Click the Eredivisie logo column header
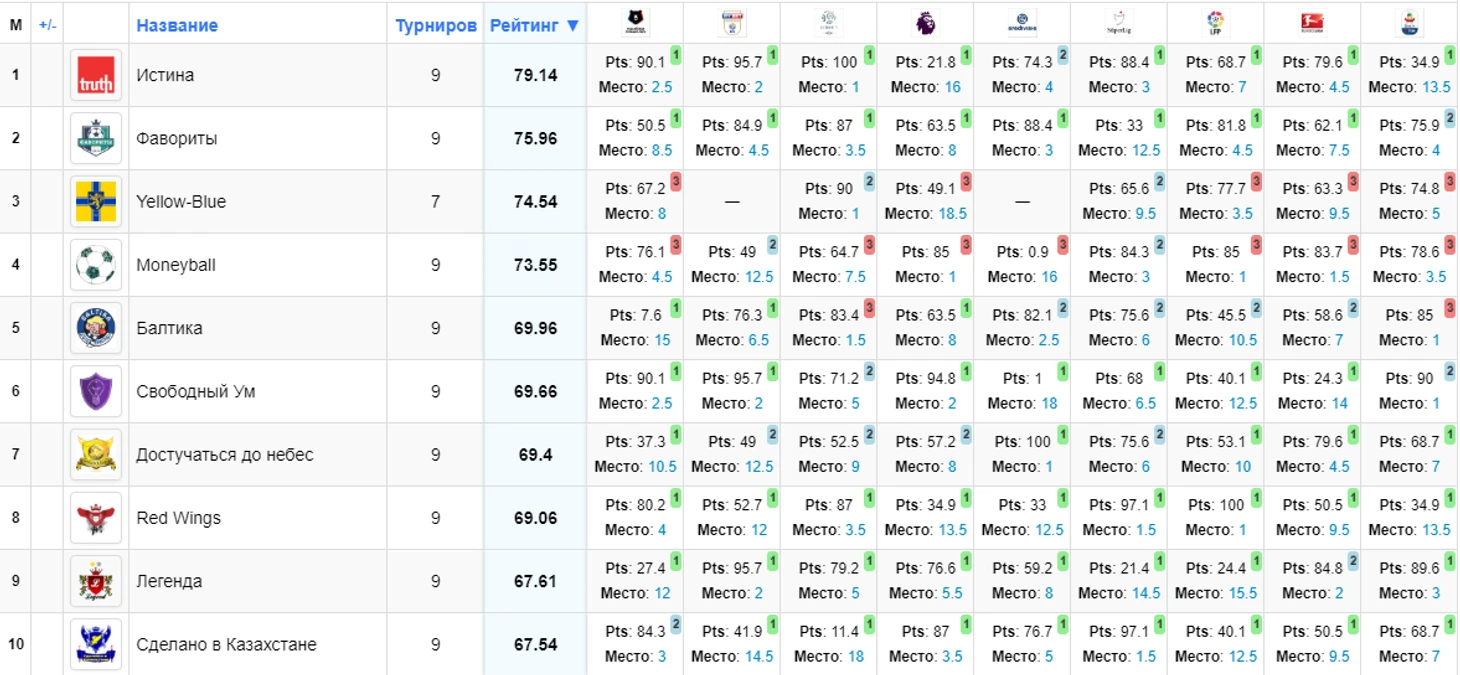 pos(1021,19)
